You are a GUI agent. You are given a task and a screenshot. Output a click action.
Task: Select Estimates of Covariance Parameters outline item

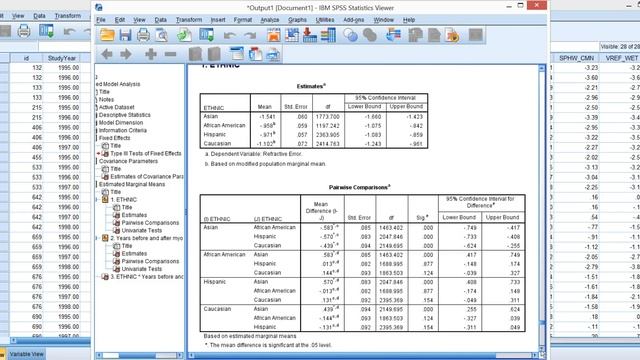[147, 177]
